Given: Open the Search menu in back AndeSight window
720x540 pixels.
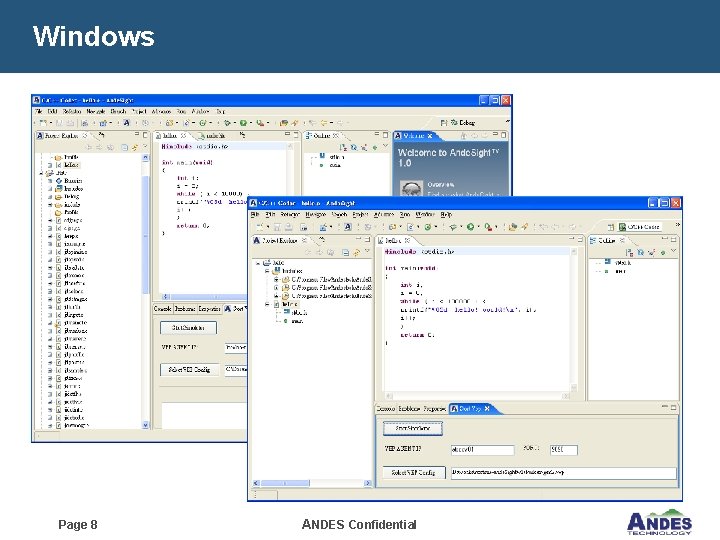Looking at the screenshot, I should point(118,111).
